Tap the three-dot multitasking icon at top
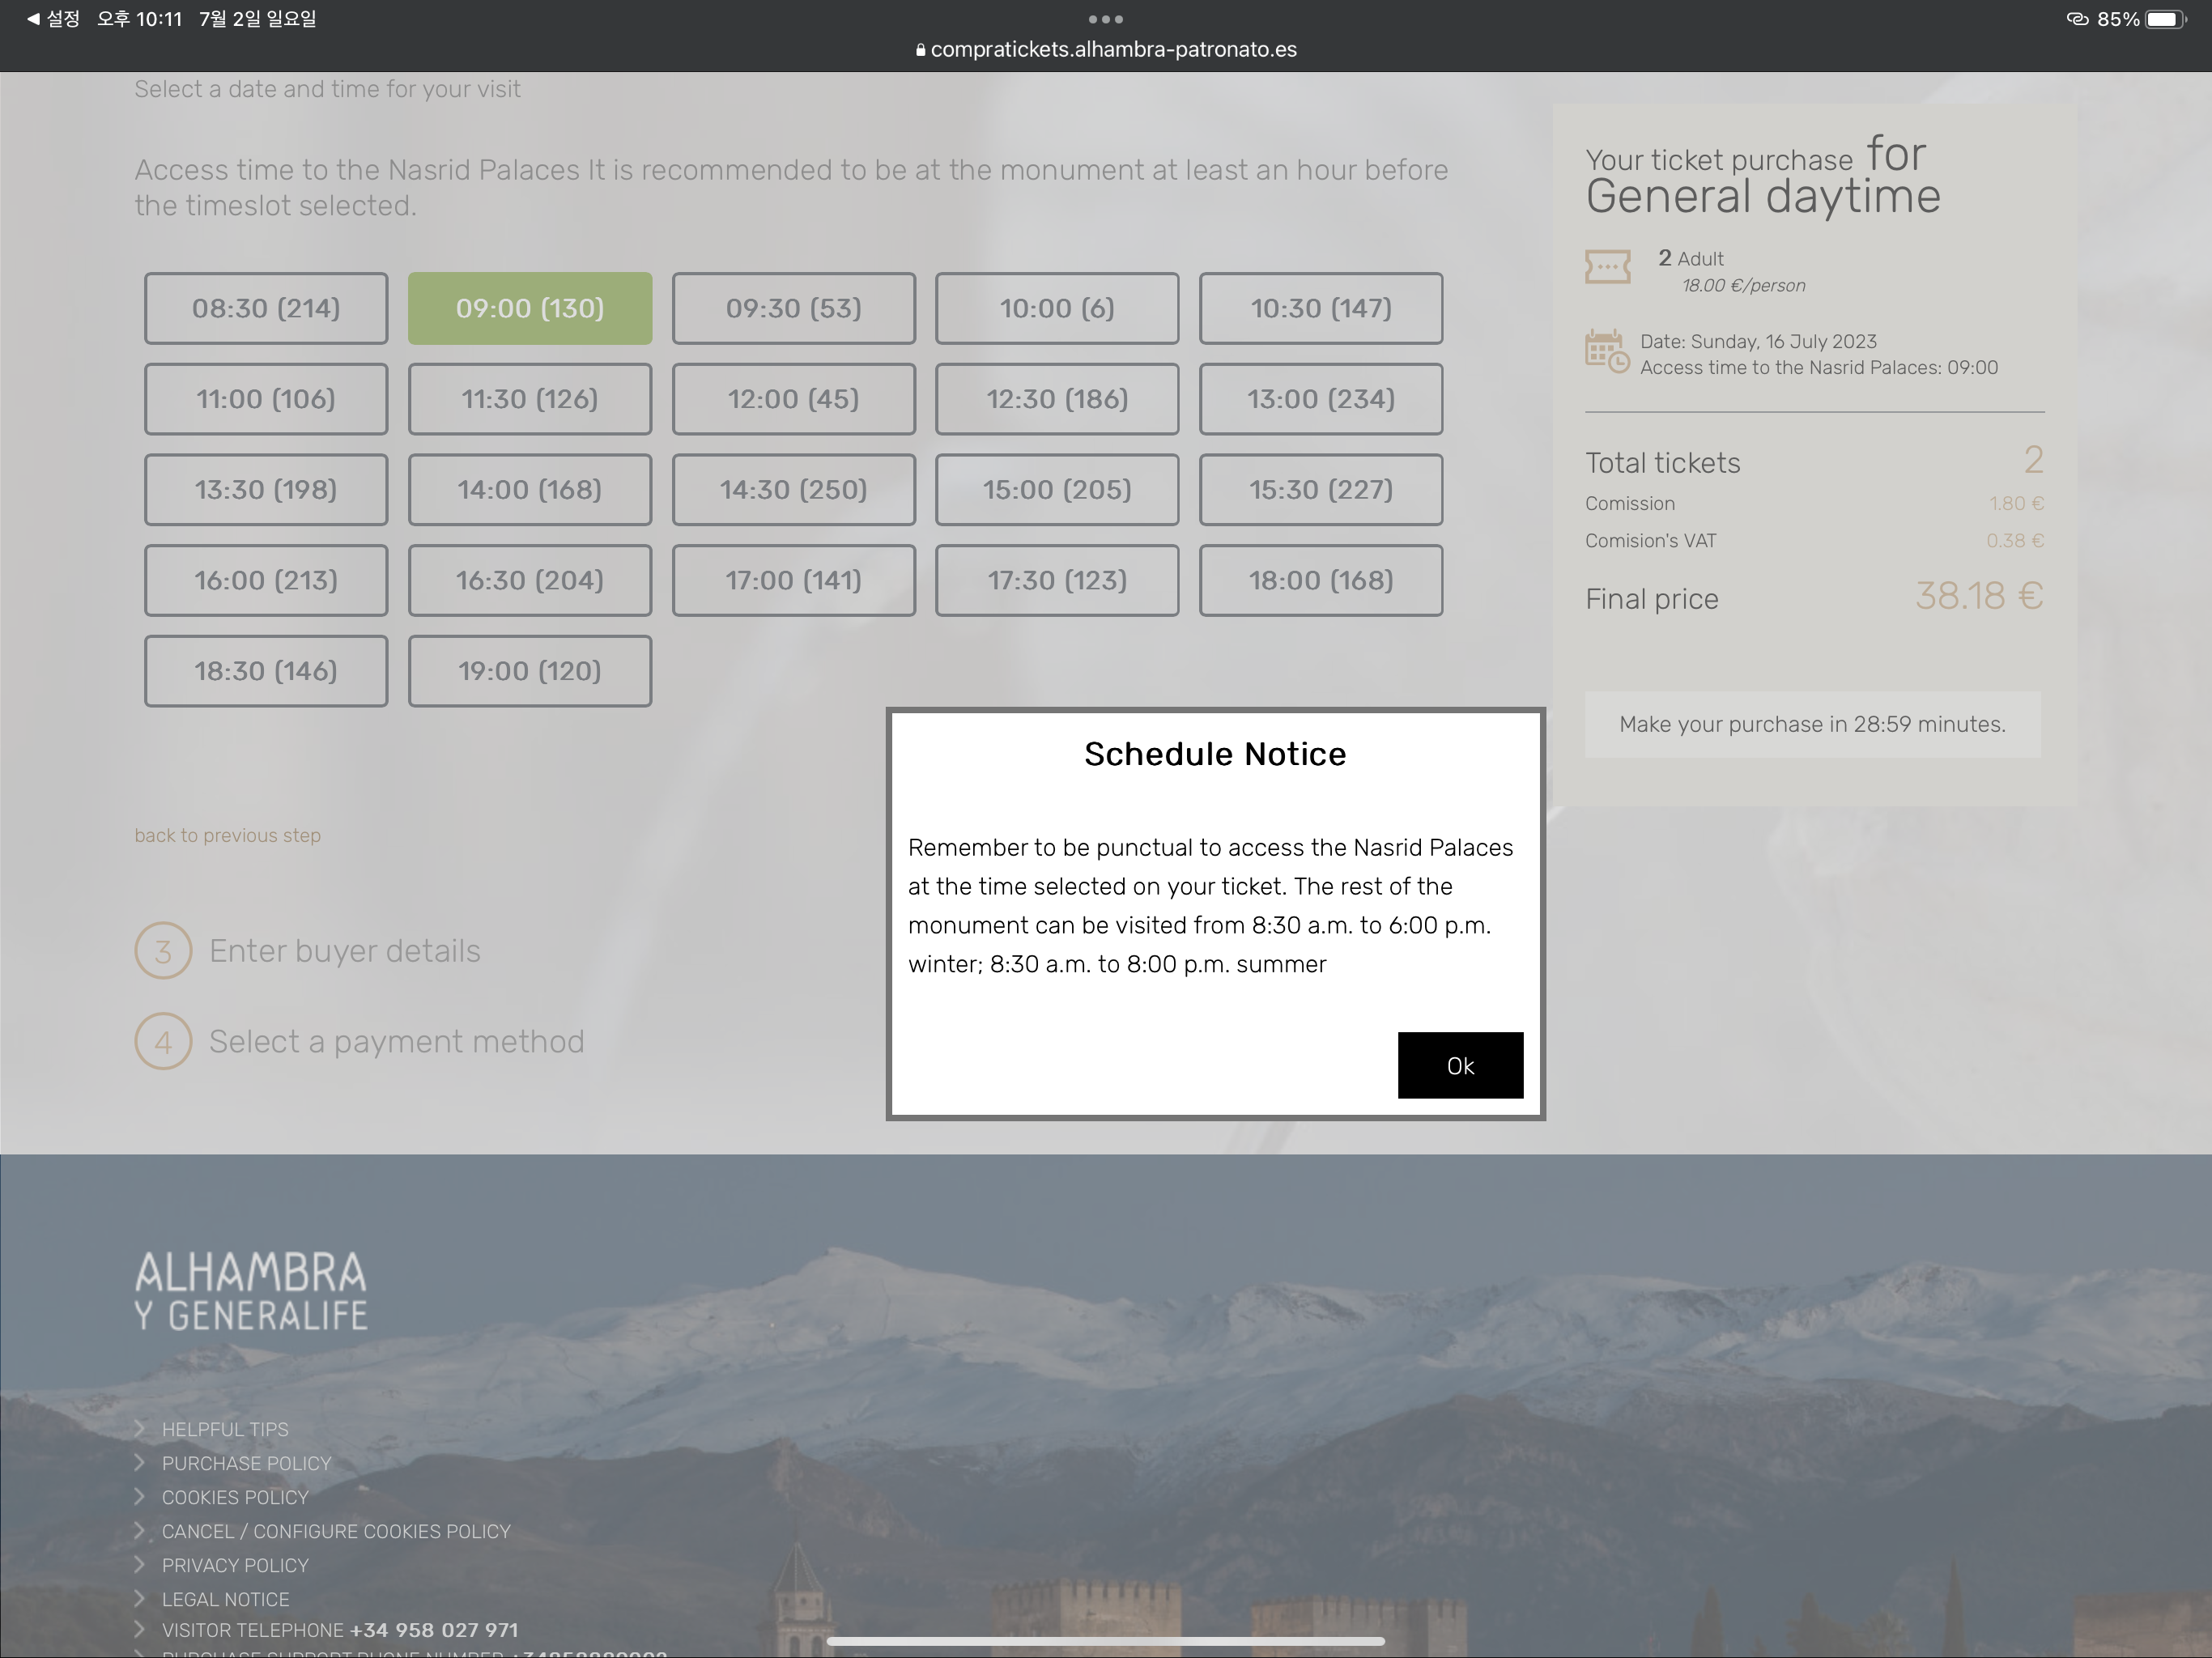 [x=1105, y=19]
